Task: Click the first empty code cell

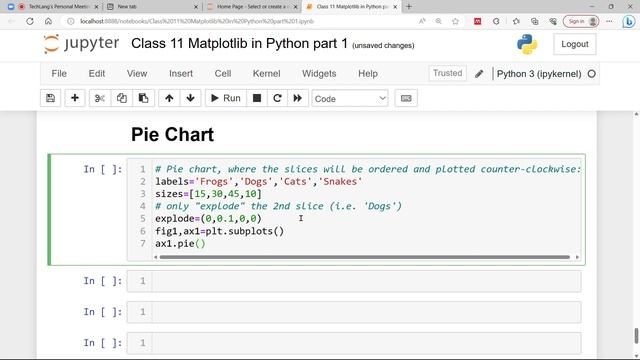Action: click(354, 281)
